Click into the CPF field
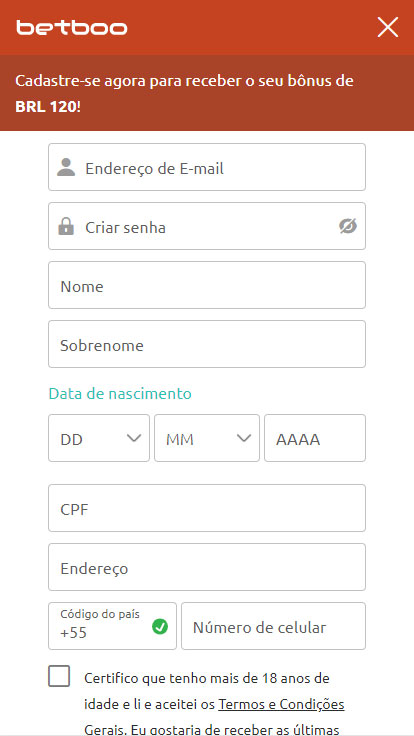414x736 pixels. (207, 508)
